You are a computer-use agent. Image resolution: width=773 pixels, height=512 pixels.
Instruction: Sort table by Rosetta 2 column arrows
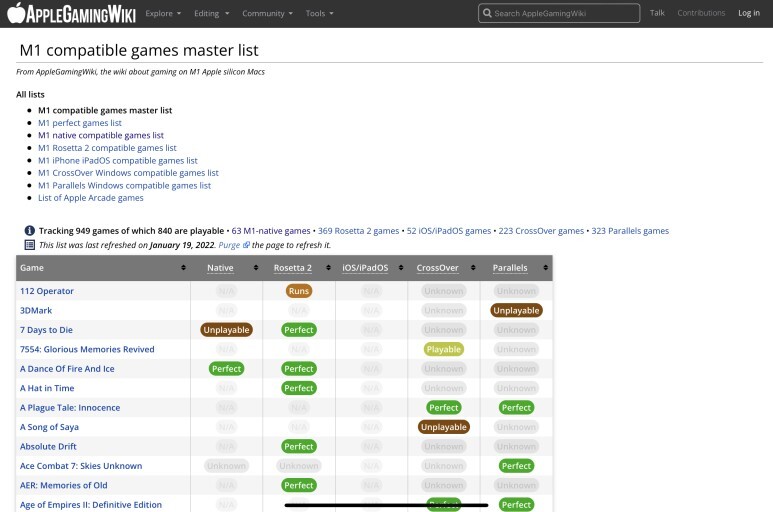pyautogui.click(x=328, y=268)
